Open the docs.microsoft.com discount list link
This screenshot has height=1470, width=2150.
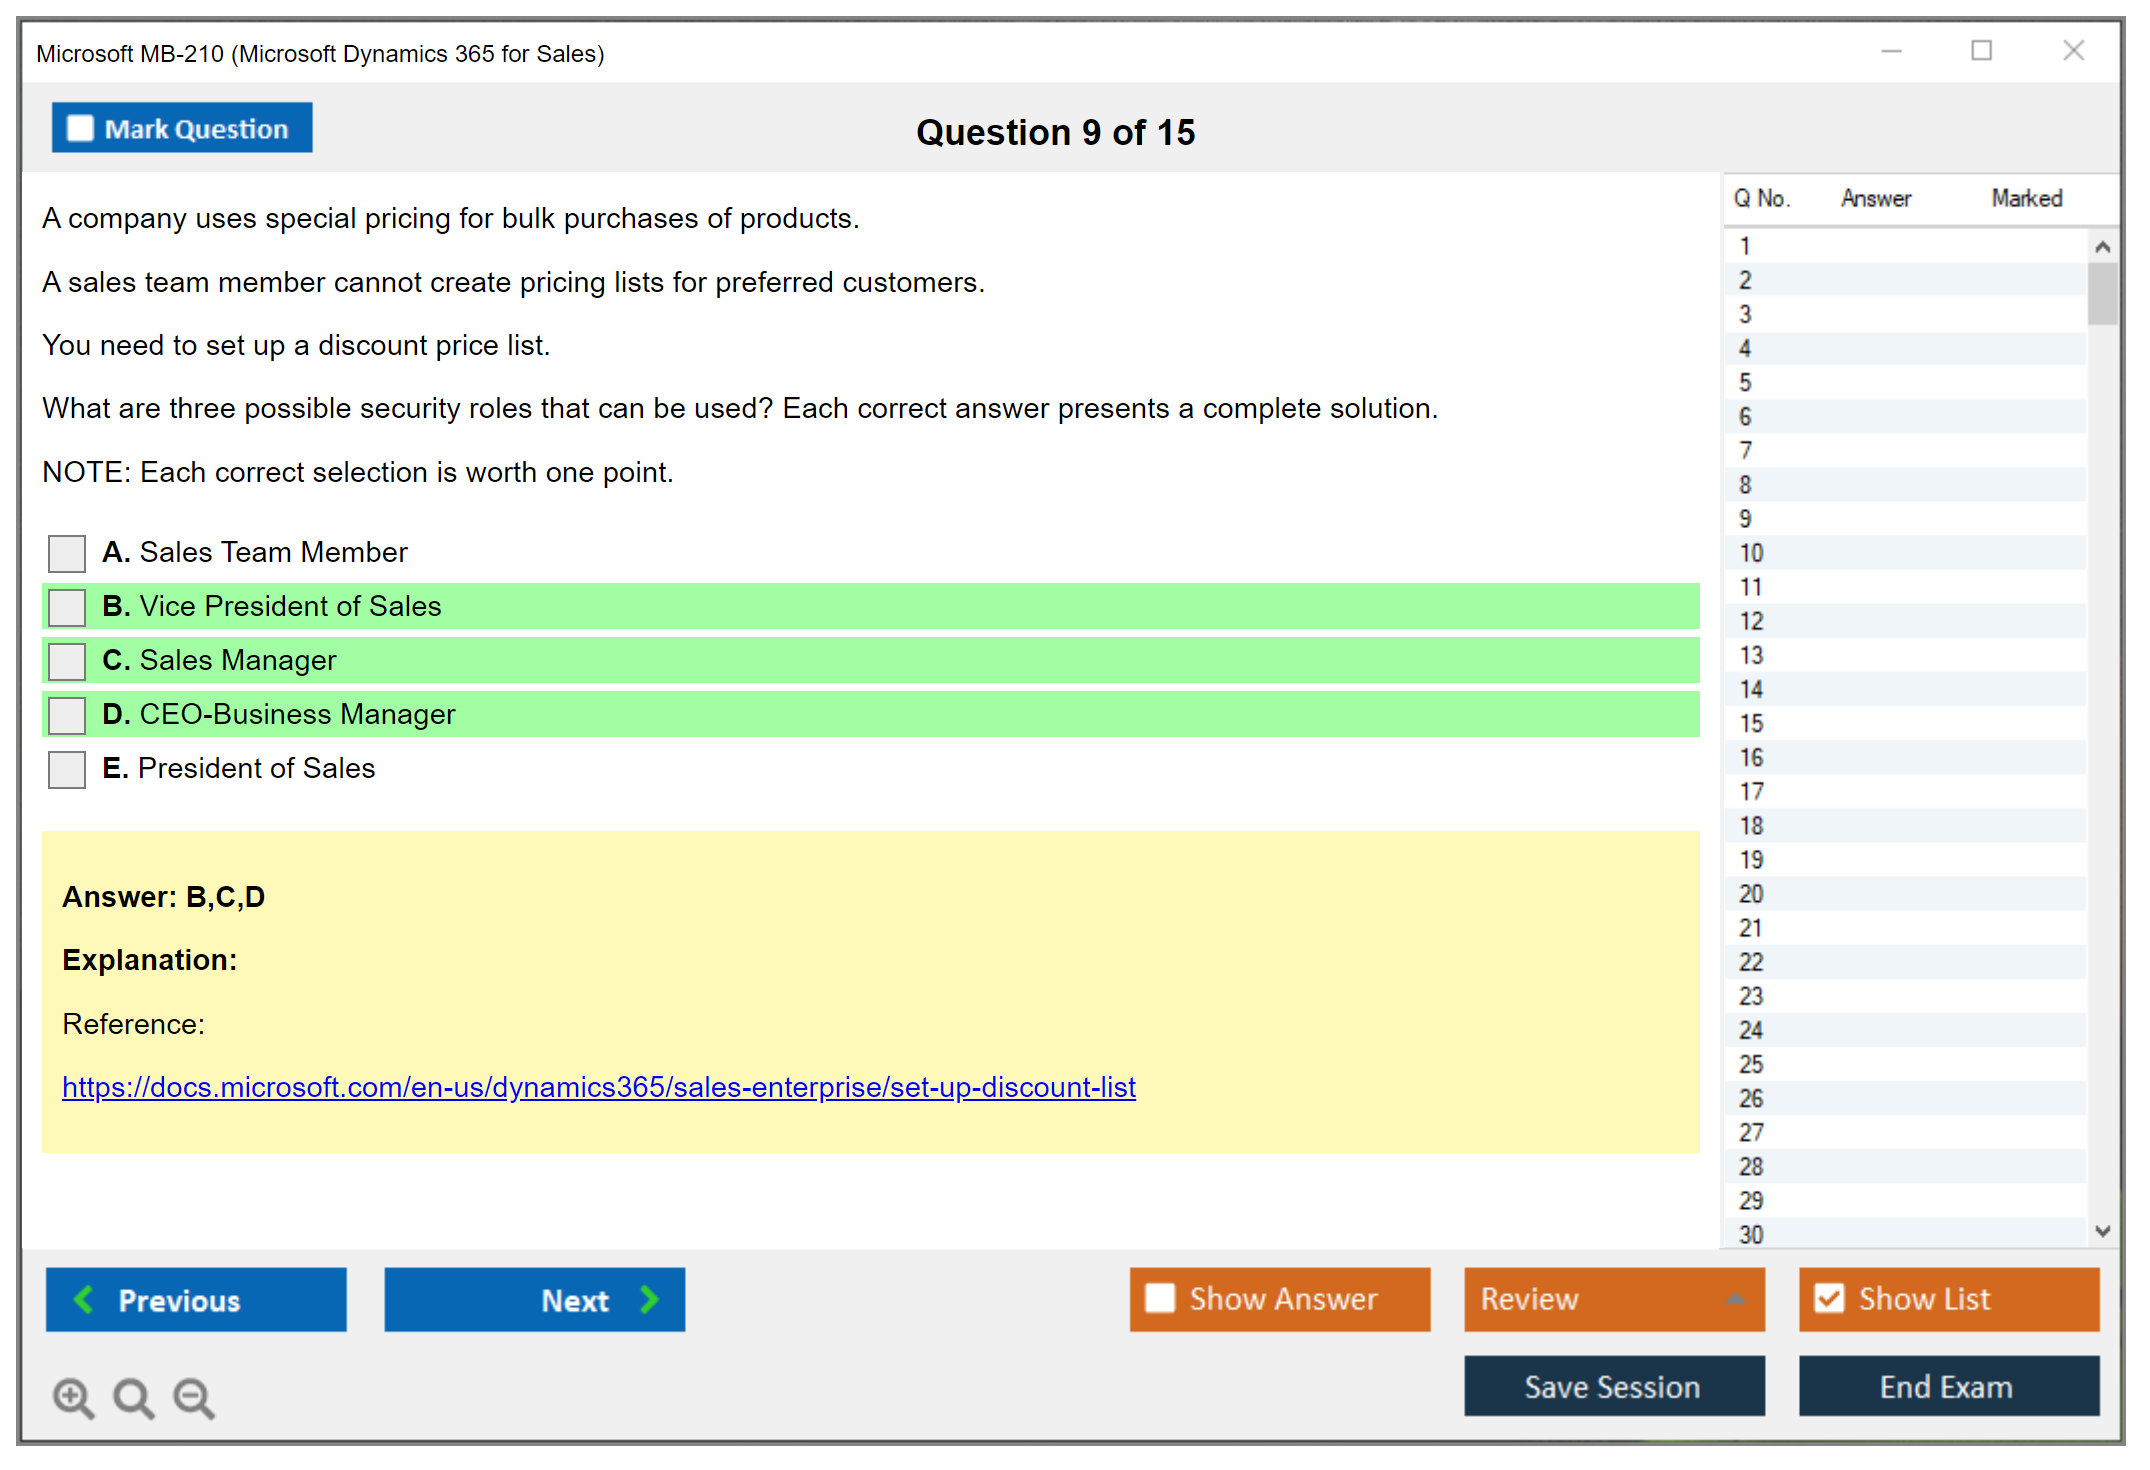coord(598,1087)
